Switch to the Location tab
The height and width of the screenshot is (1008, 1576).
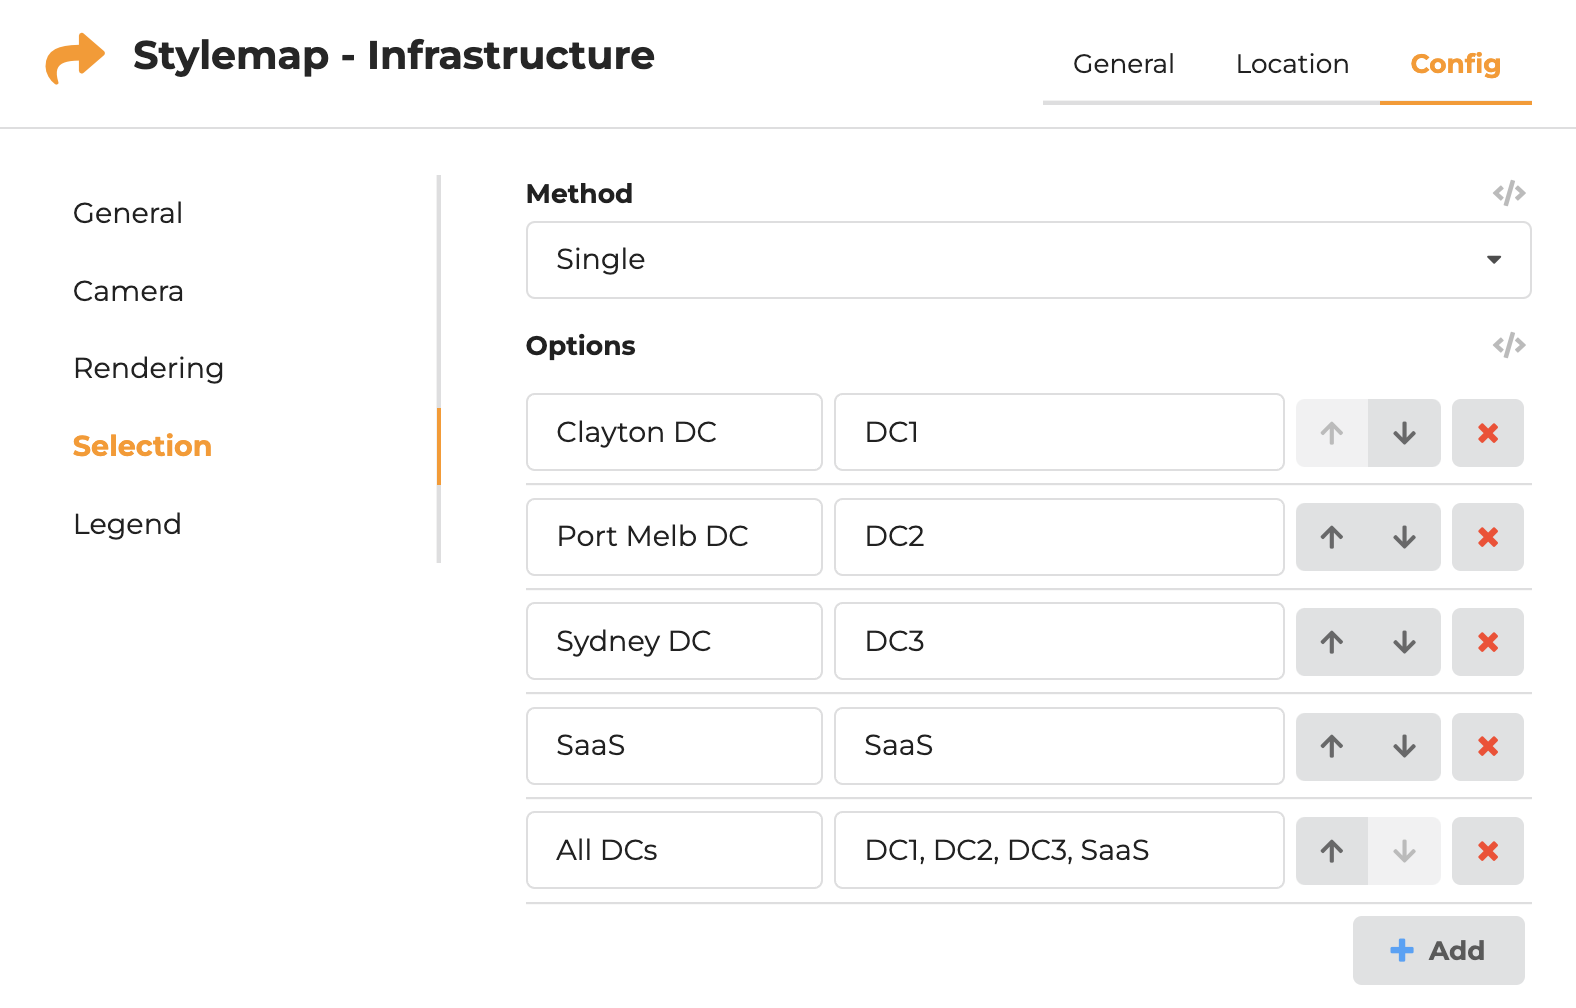coord(1292,65)
